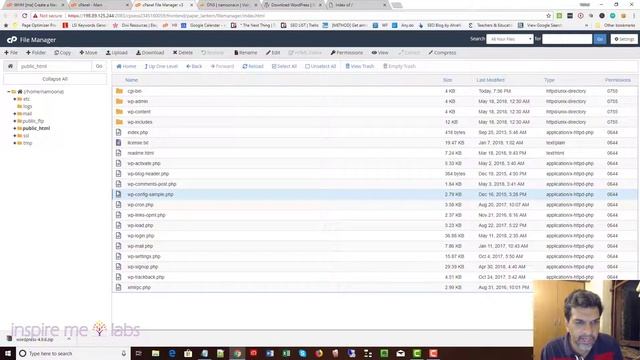Expand the mail folder in tree

click(x=15, y=114)
